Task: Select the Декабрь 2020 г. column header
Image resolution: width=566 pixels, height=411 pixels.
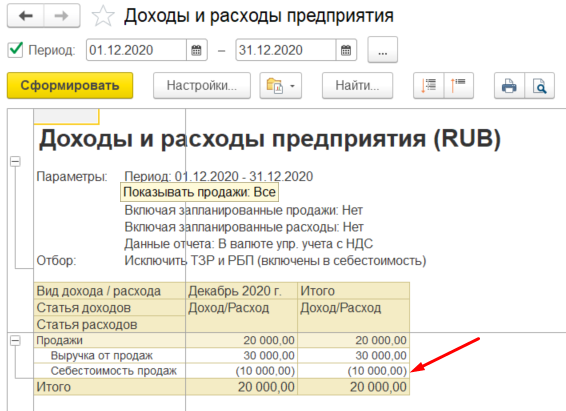Action: point(241,291)
